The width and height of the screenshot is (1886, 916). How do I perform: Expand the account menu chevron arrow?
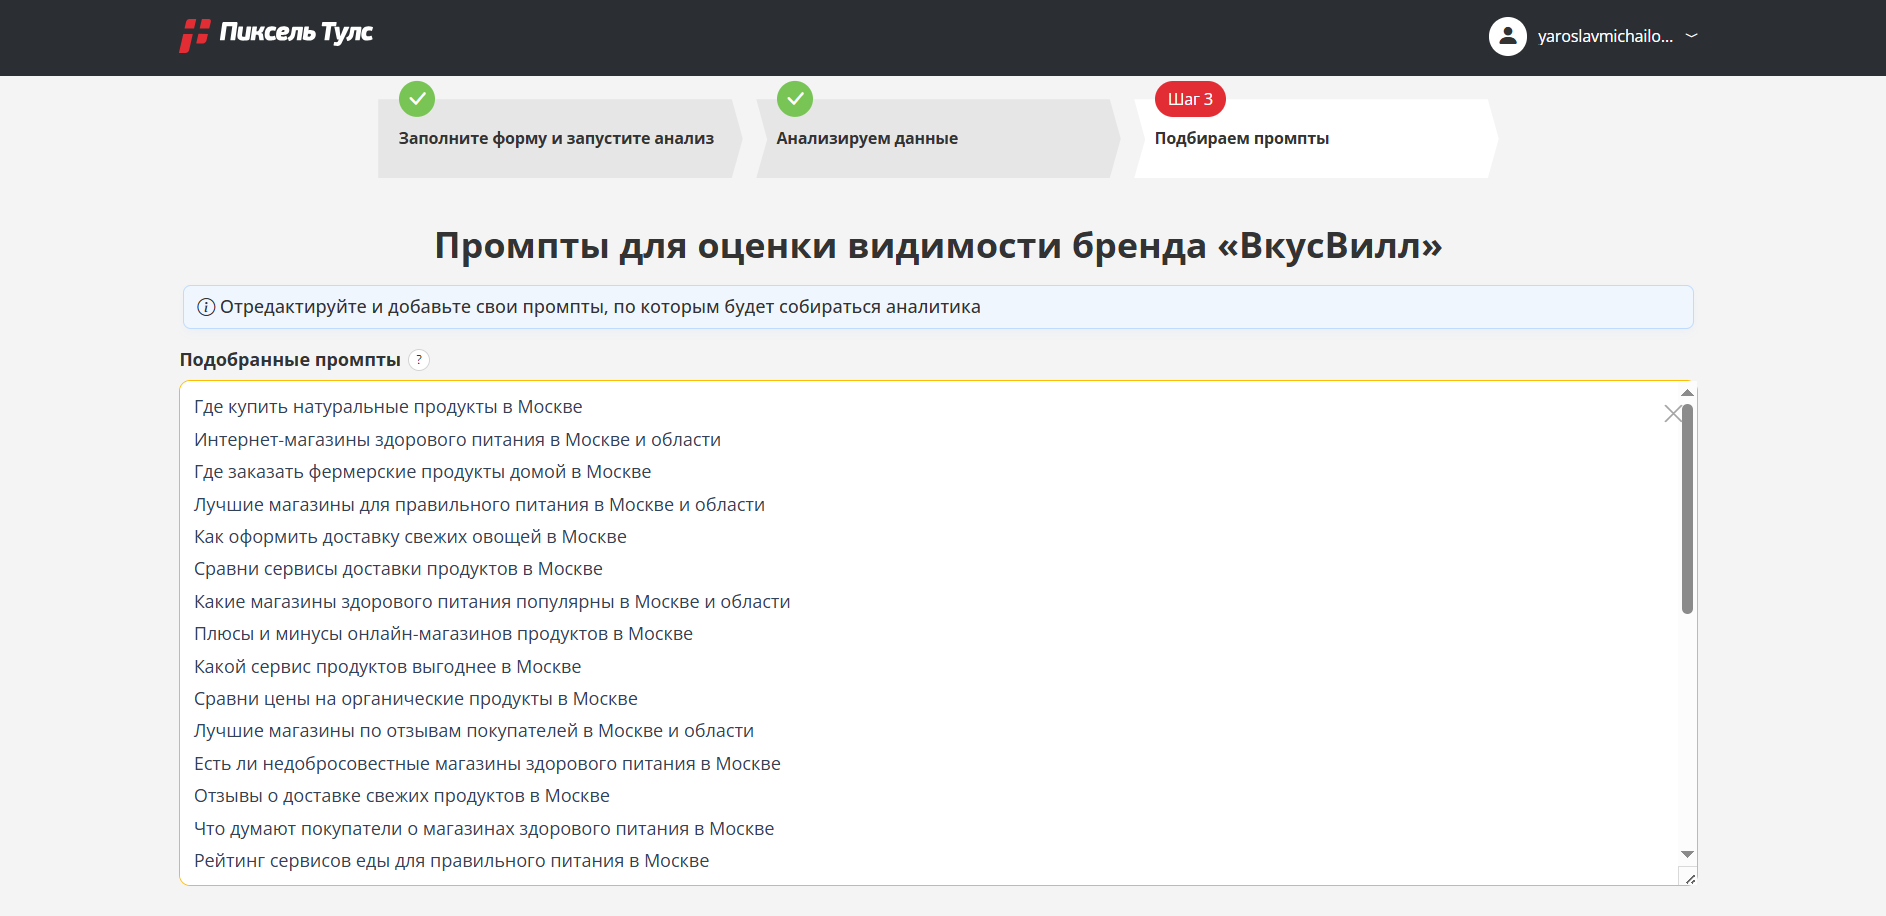pos(1691,36)
